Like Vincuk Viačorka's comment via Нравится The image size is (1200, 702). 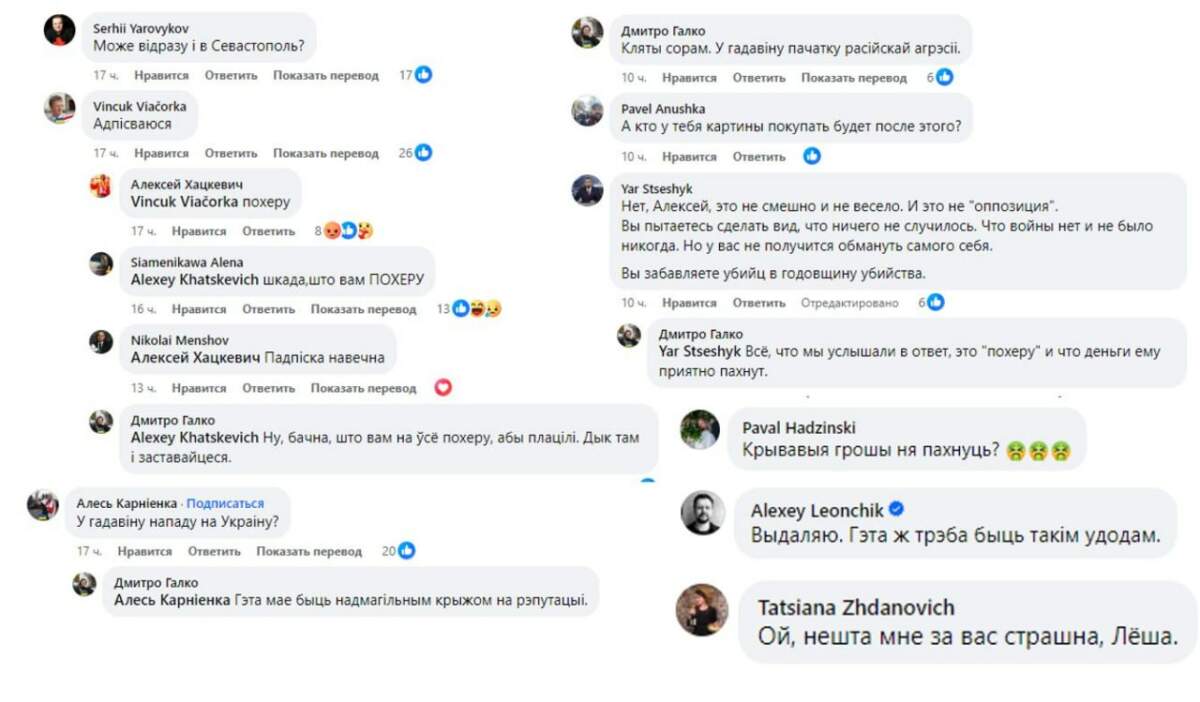161,153
